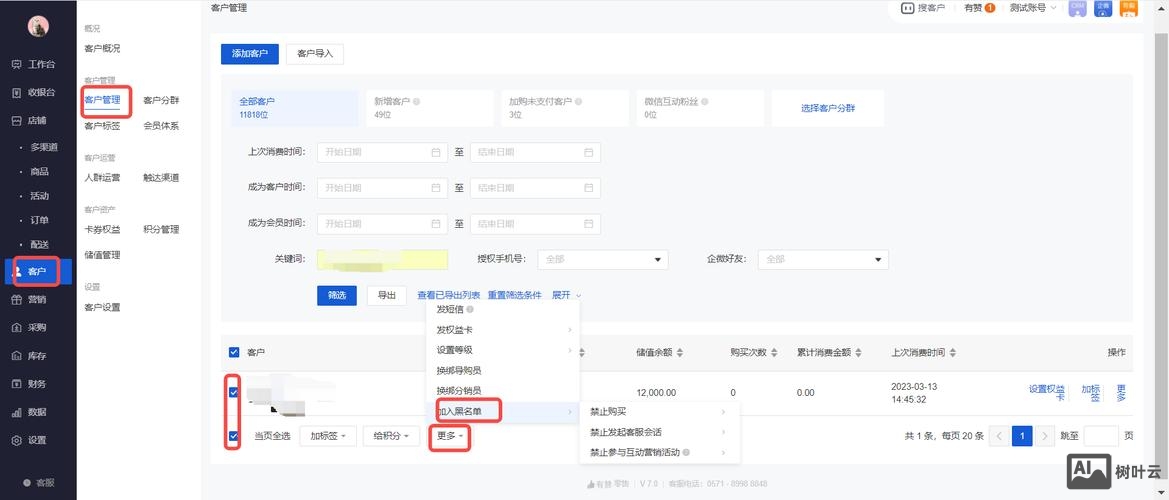
Task: Open 收银台 in the left sidebar
Action: pyautogui.click(x=34, y=92)
